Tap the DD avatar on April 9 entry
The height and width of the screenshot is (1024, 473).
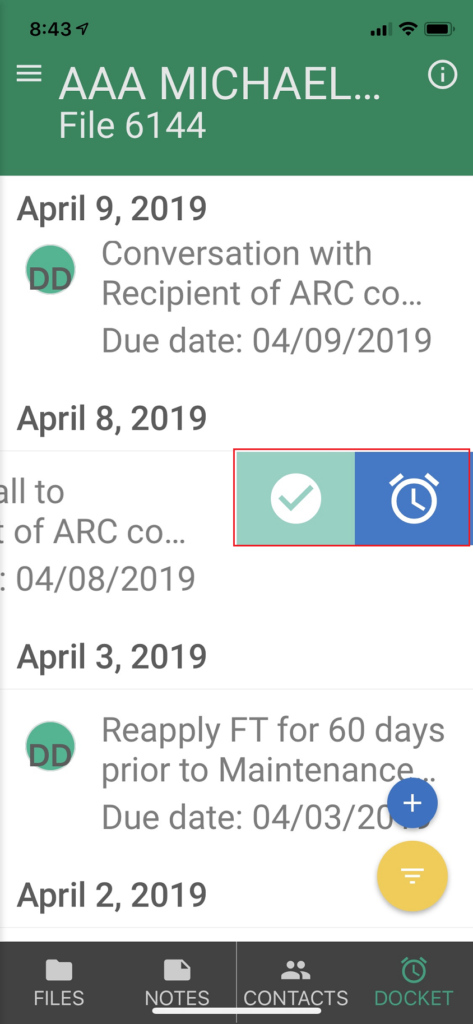(x=50, y=269)
